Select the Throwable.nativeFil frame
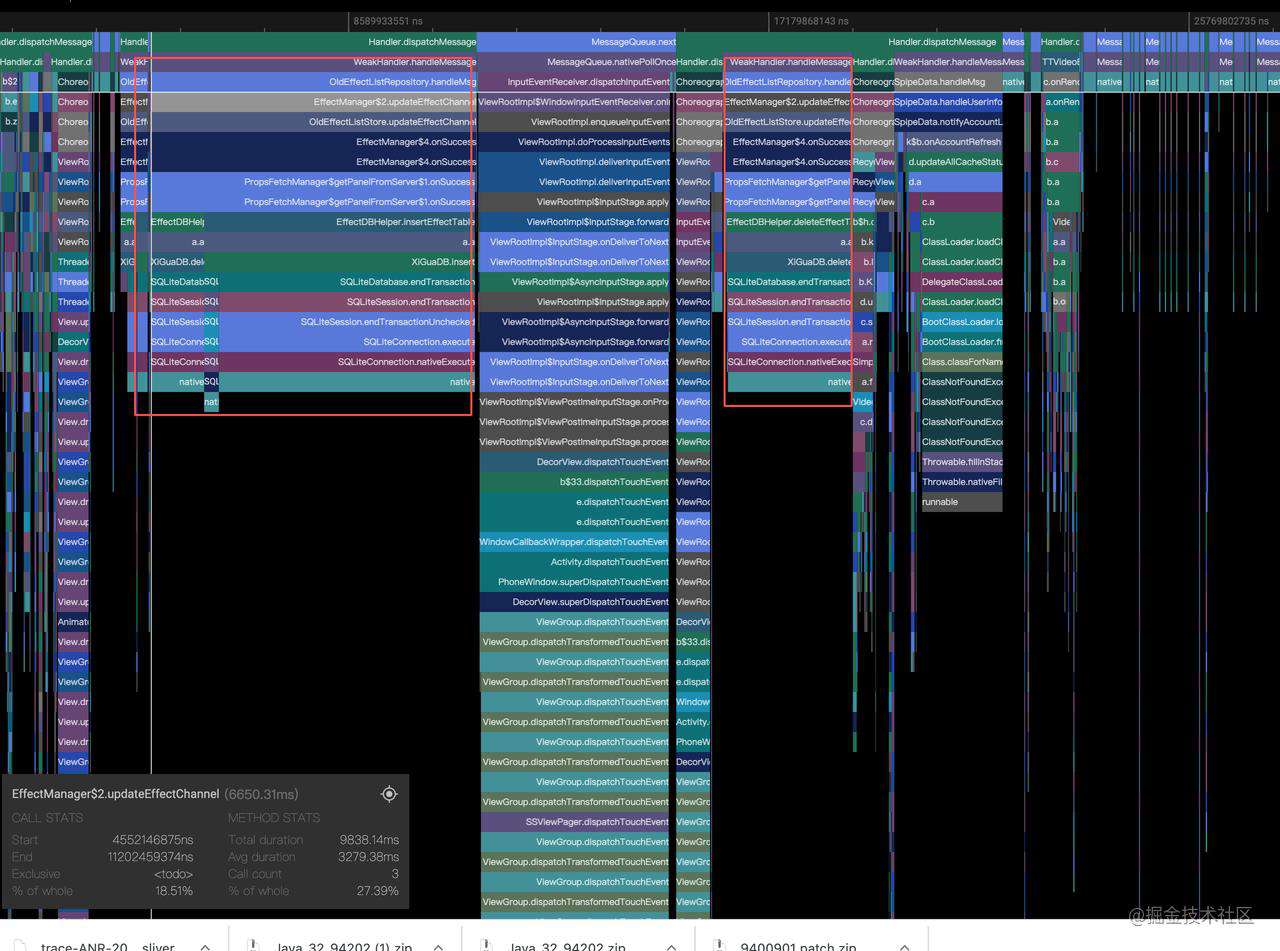This screenshot has height=951, width=1280. click(x=961, y=482)
